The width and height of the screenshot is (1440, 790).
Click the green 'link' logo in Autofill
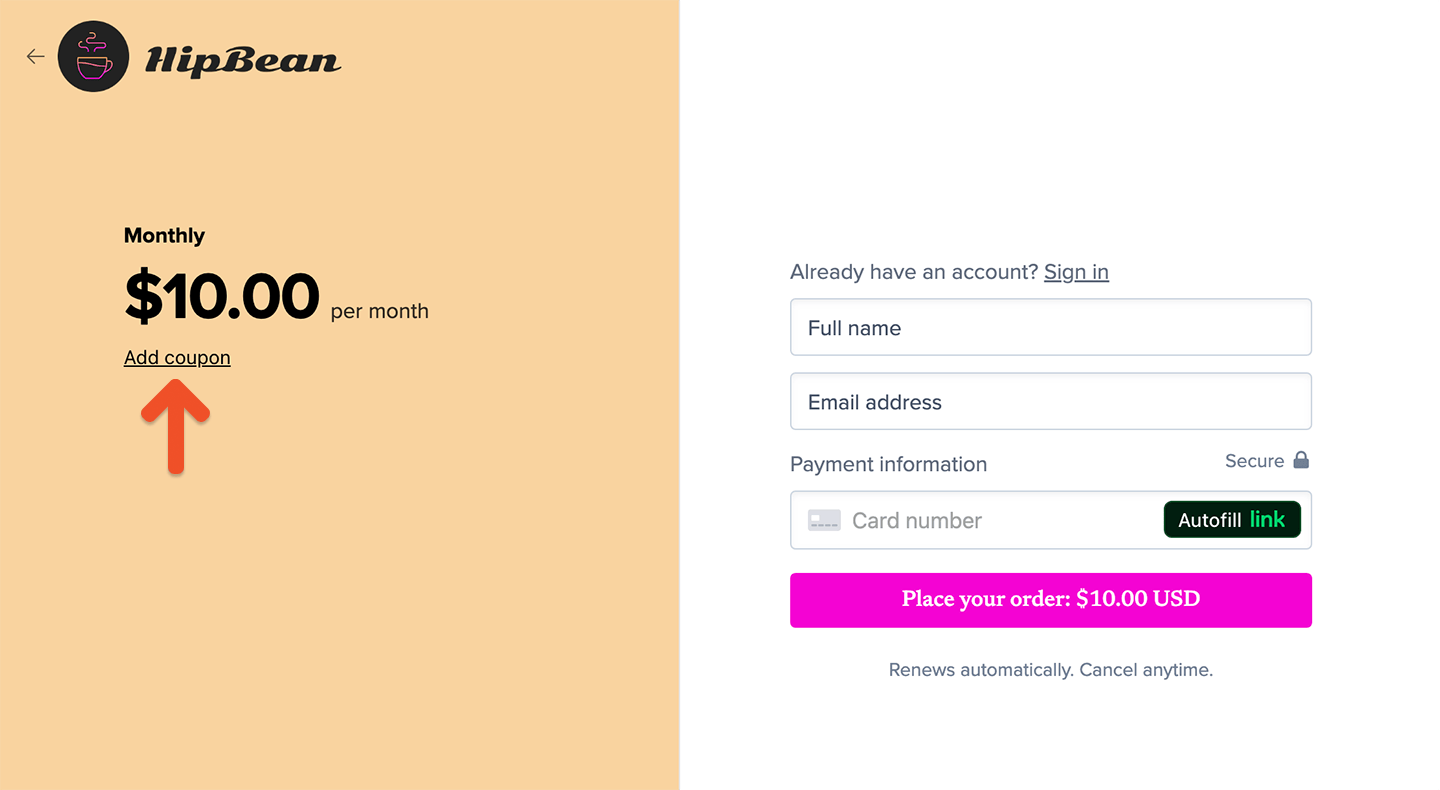[1267, 519]
